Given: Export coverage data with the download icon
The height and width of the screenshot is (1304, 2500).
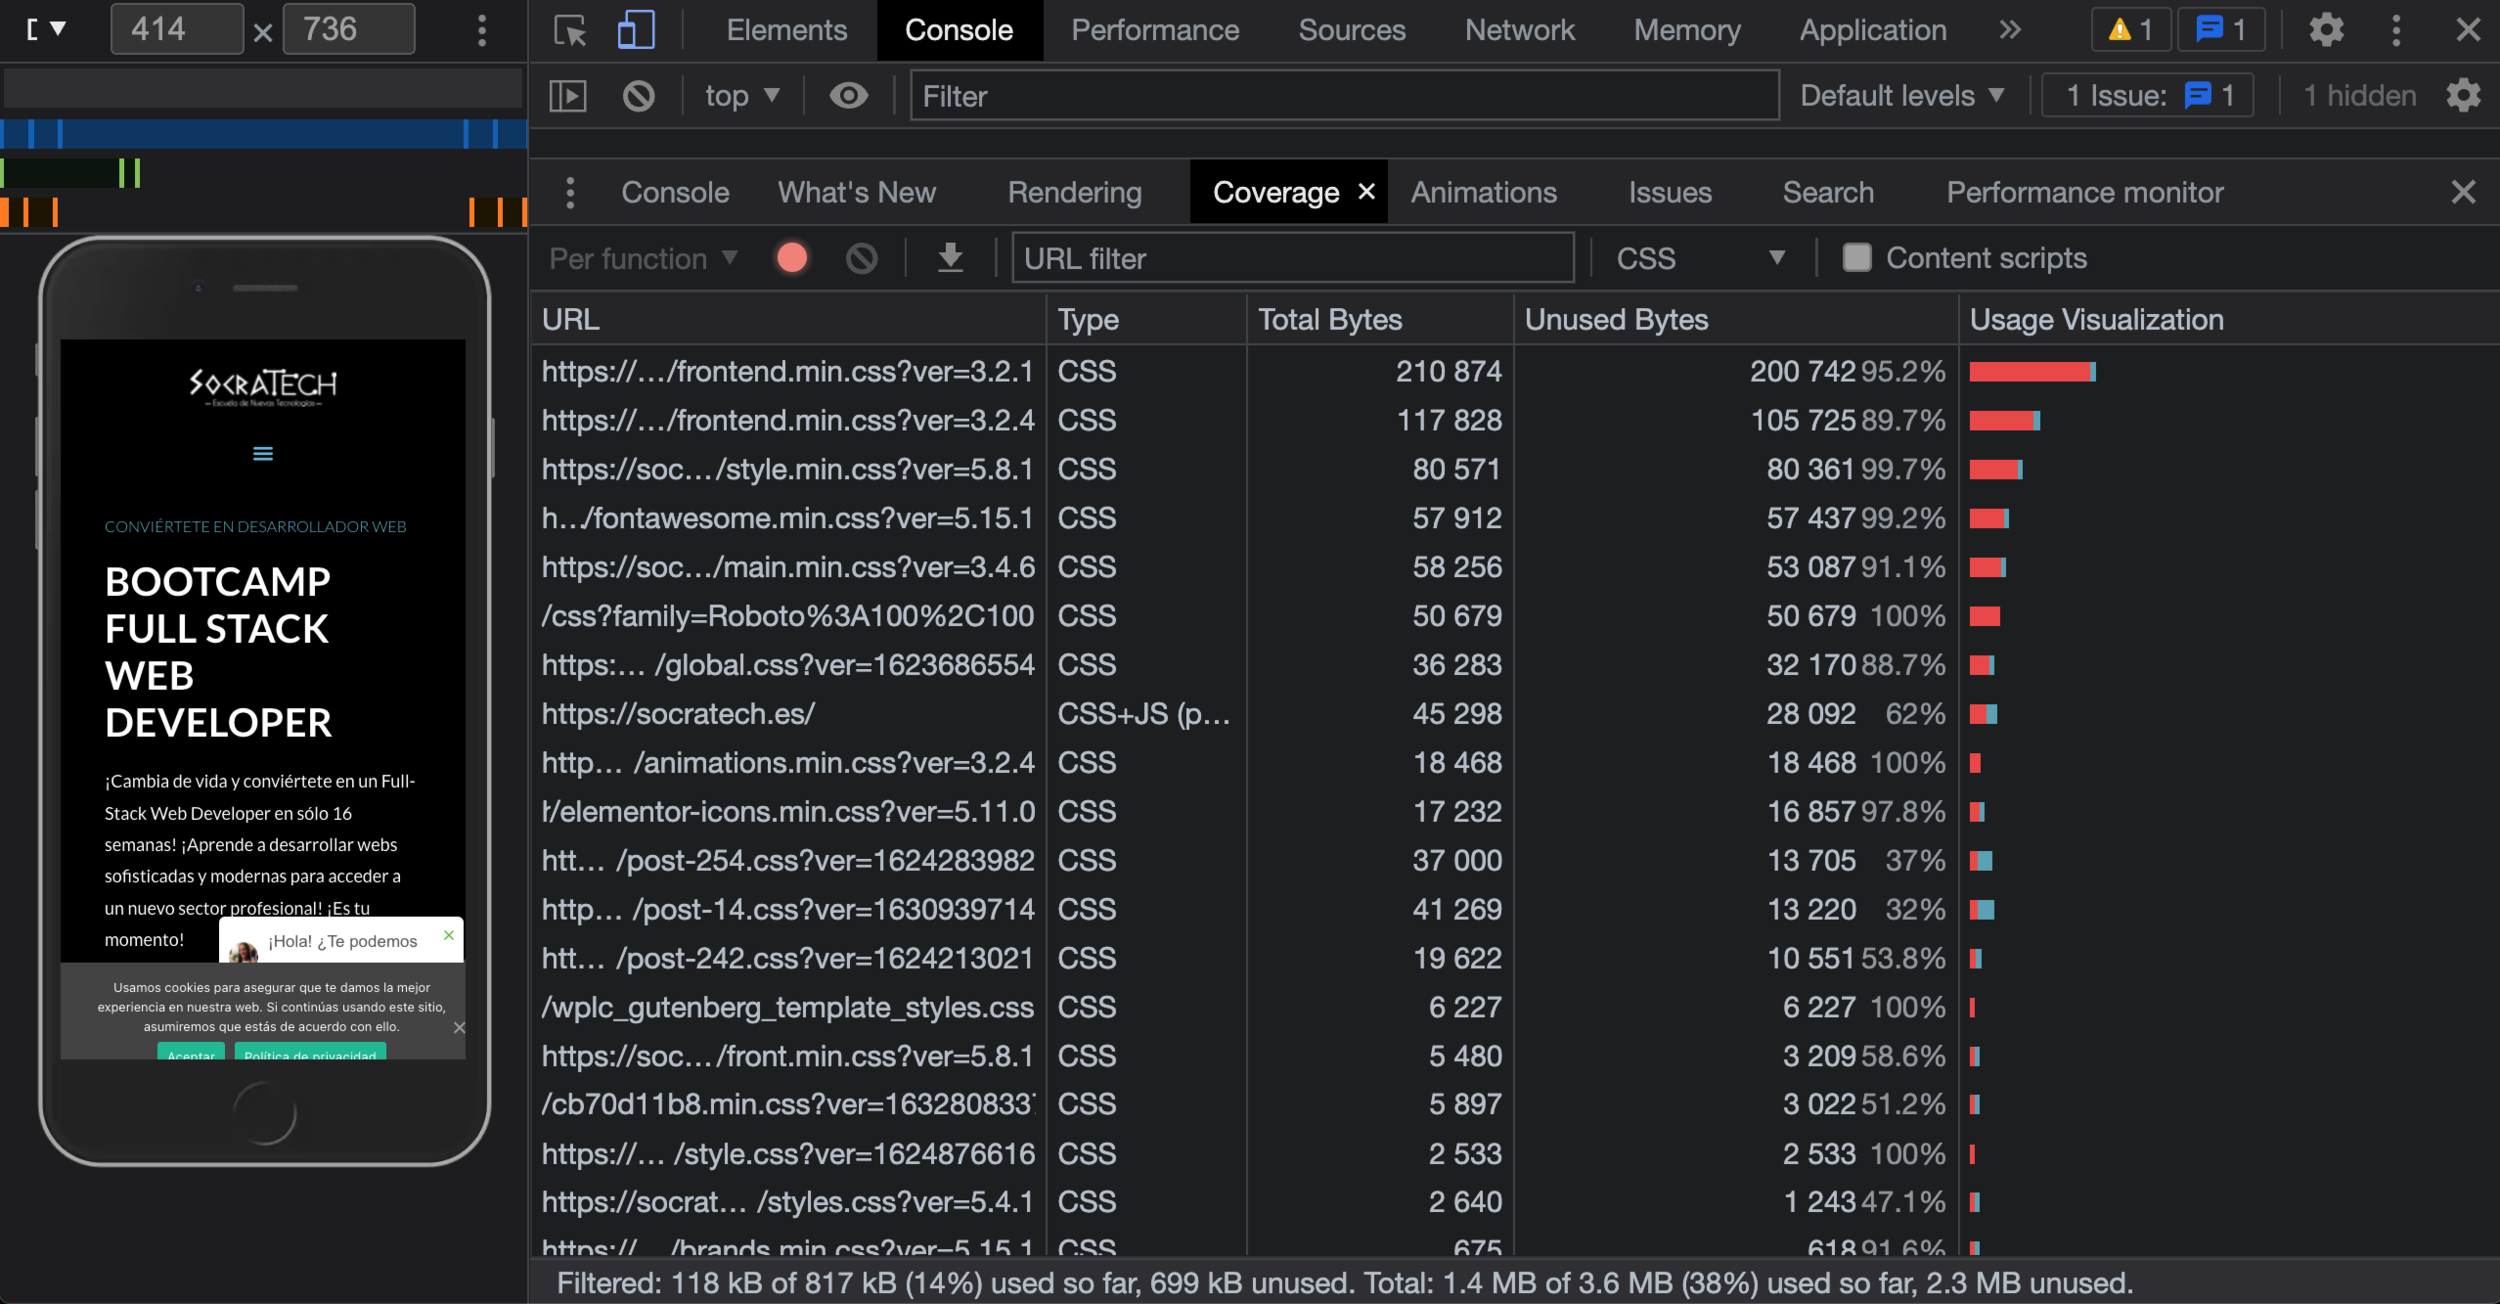Looking at the screenshot, I should [x=950, y=258].
